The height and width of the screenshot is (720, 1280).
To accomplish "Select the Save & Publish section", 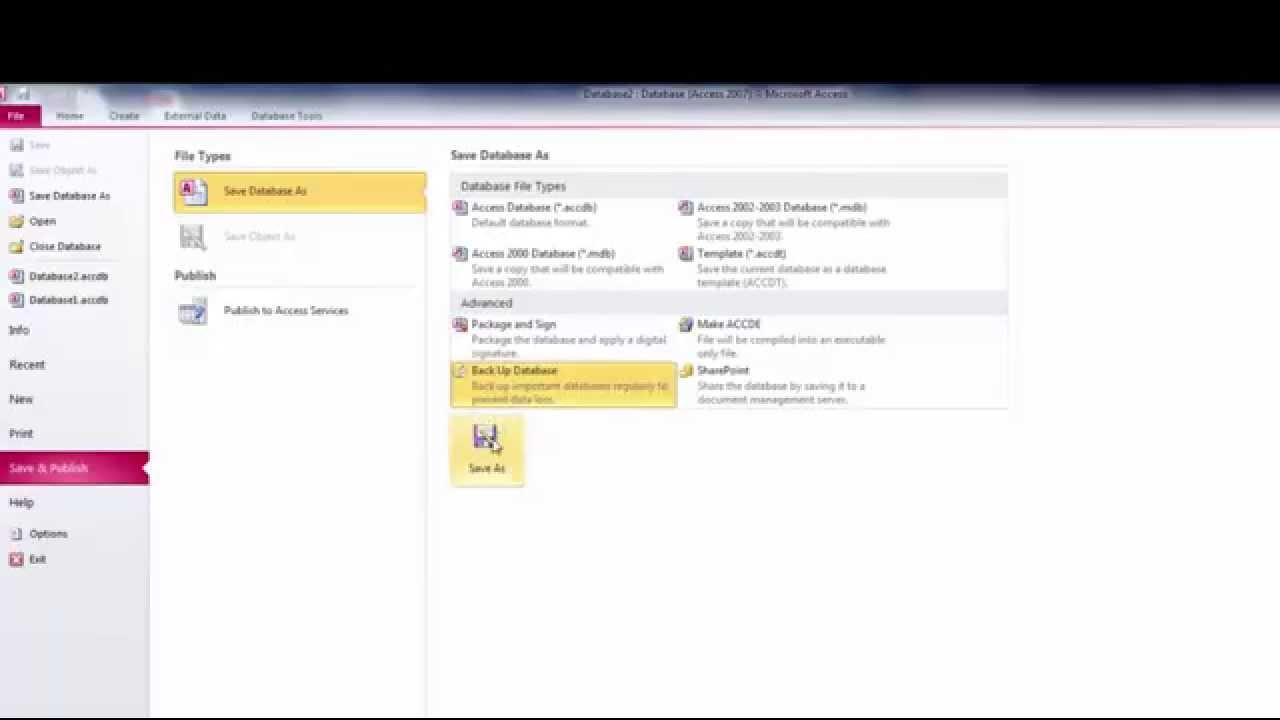I will click(x=74, y=468).
